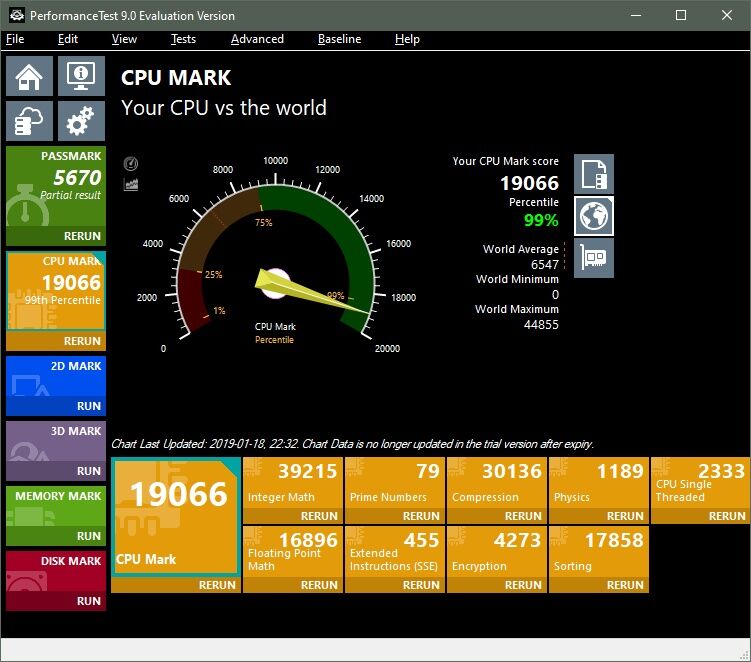Image resolution: width=751 pixels, height=662 pixels.
Task: Select the Prime Numbers 79 tile
Action: click(x=395, y=483)
